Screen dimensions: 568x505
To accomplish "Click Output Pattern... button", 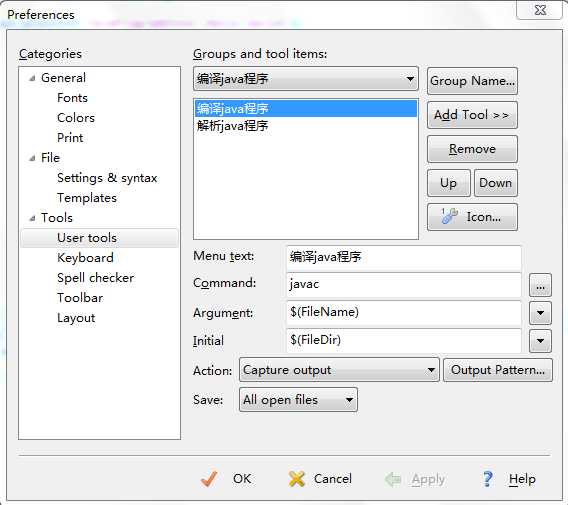I will click(x=498, y=370).
